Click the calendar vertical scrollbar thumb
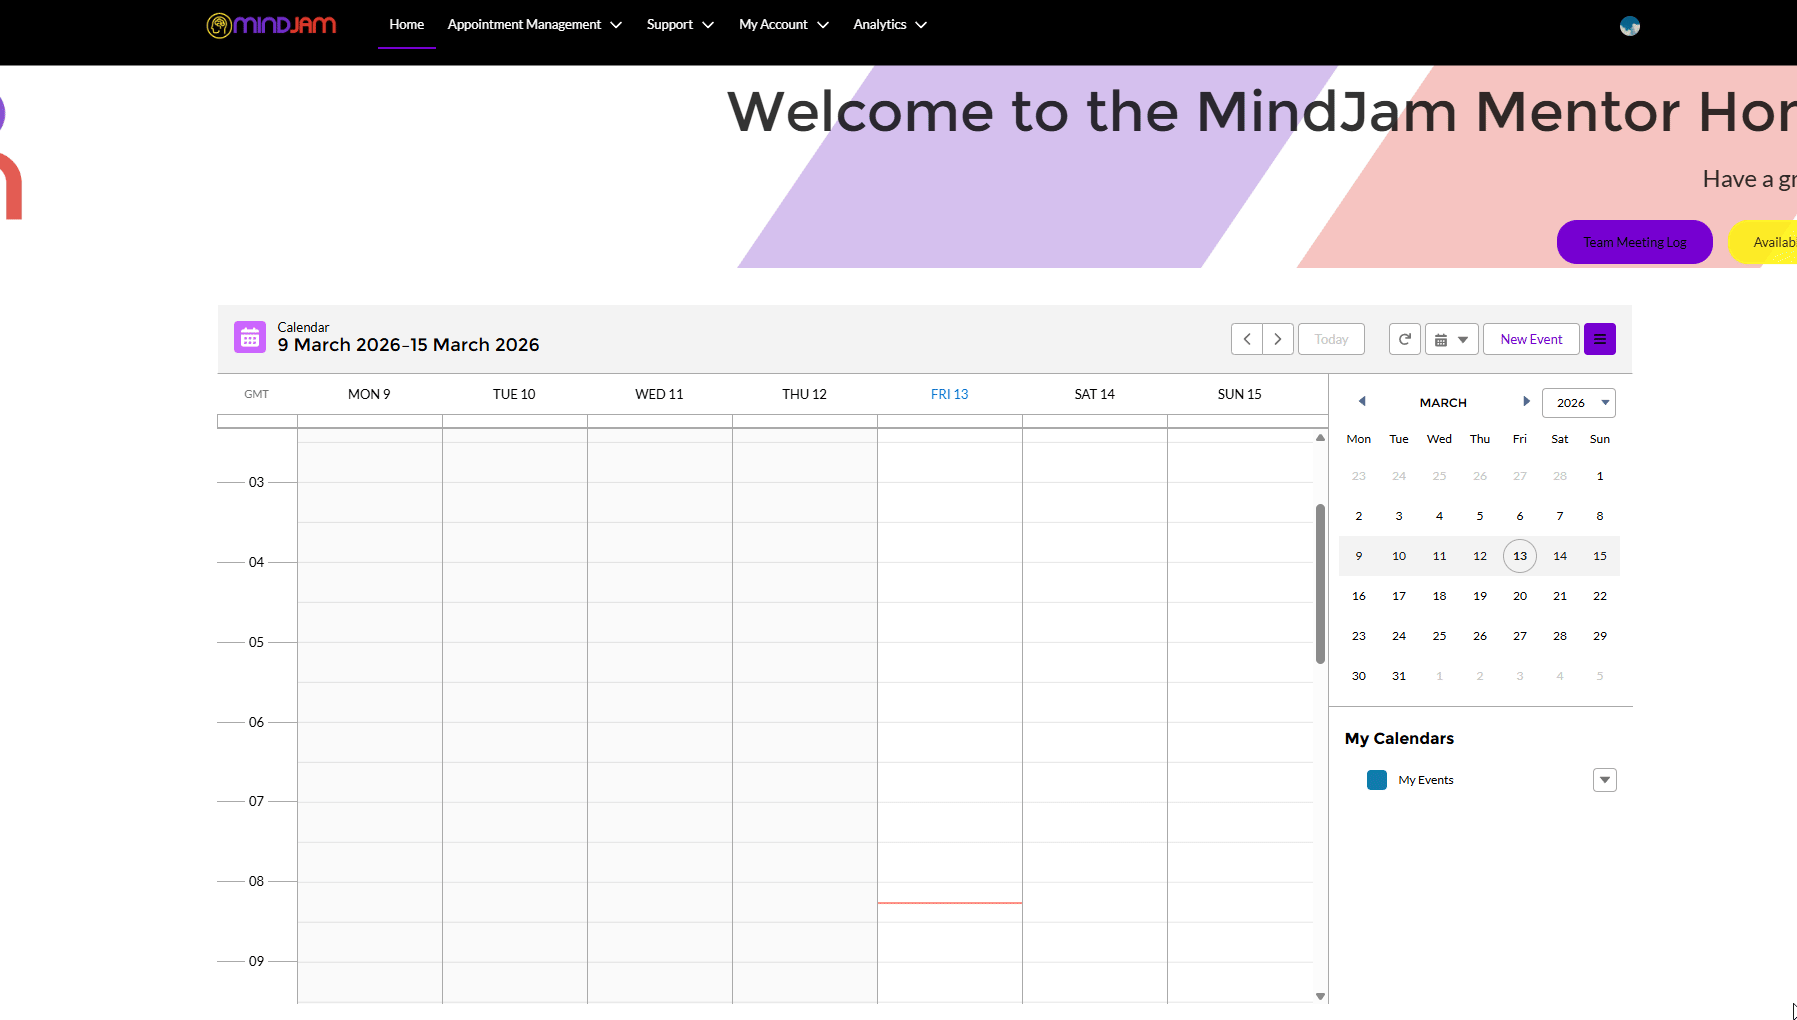1797x1020 pixels. click(x=1320, y=583)
